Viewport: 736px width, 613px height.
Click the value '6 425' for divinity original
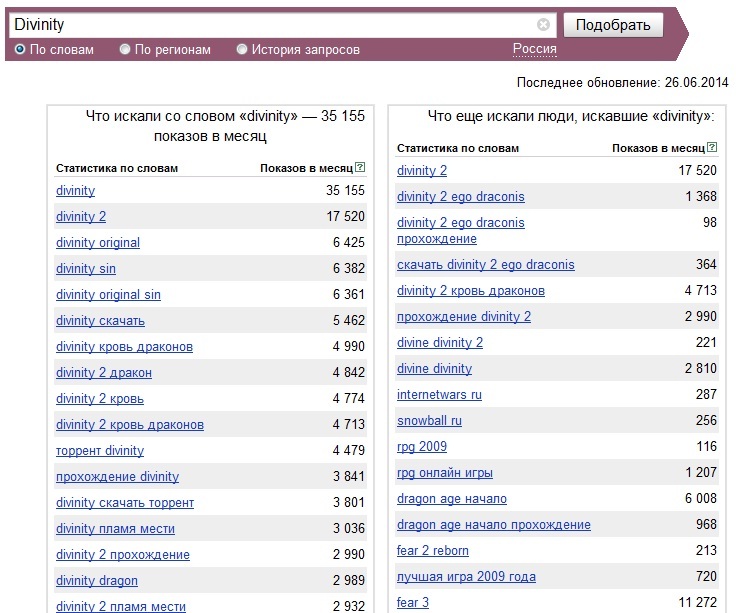tap(348, 243)
